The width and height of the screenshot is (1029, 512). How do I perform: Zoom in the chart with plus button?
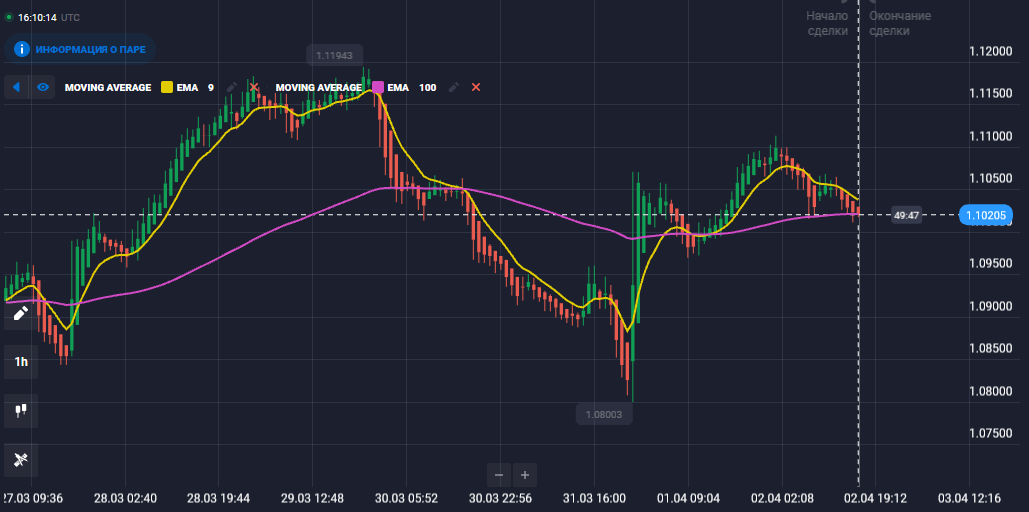524,474
